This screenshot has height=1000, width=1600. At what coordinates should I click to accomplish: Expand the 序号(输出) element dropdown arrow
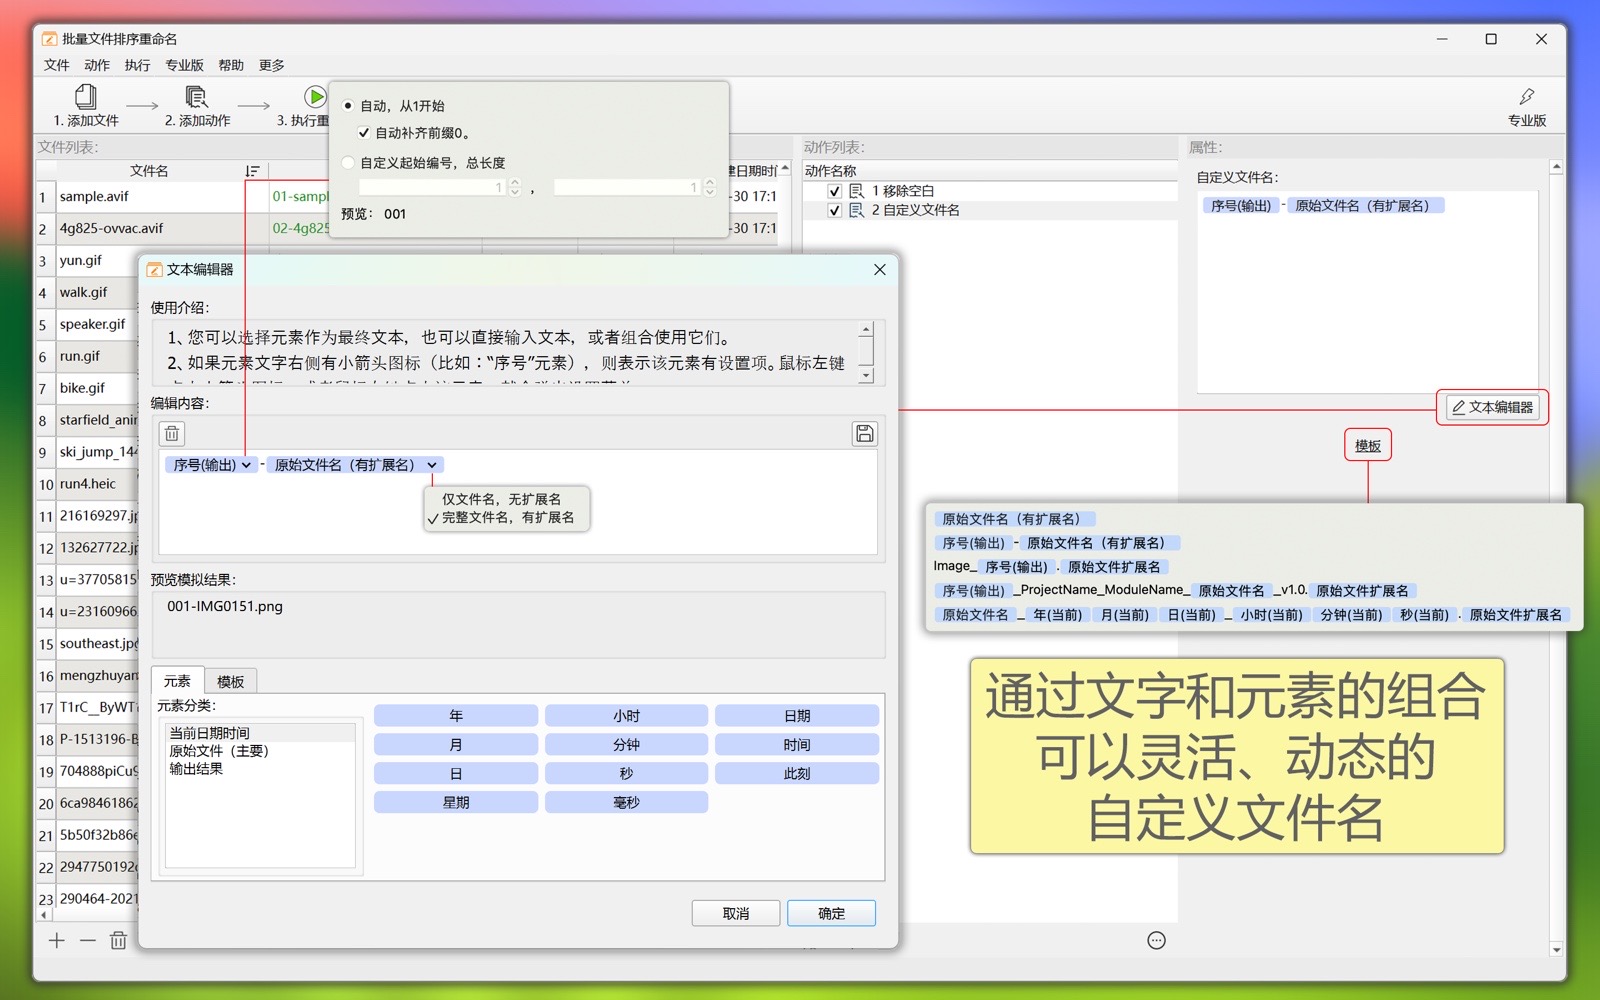tap(246, 465)
